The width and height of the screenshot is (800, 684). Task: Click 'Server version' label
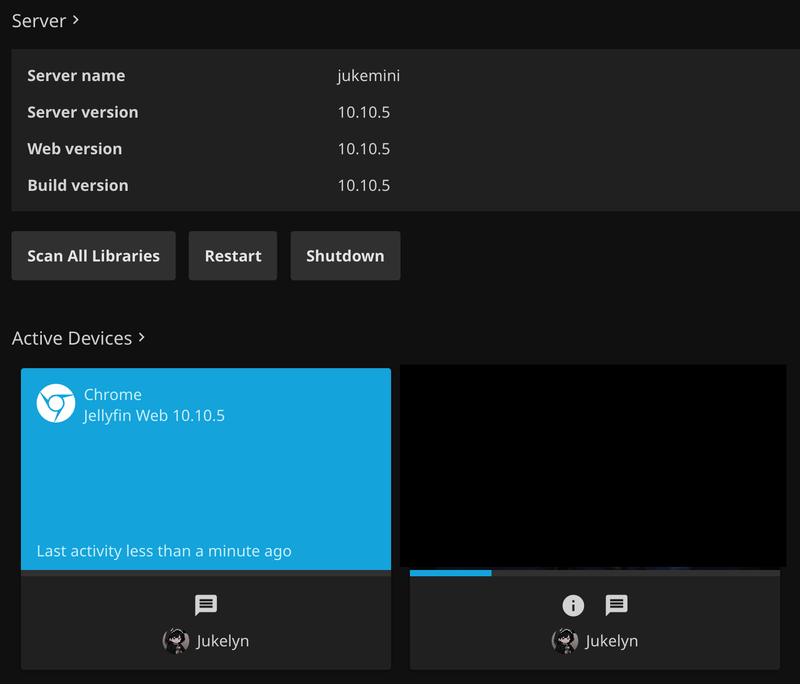[x=83, y=112]
